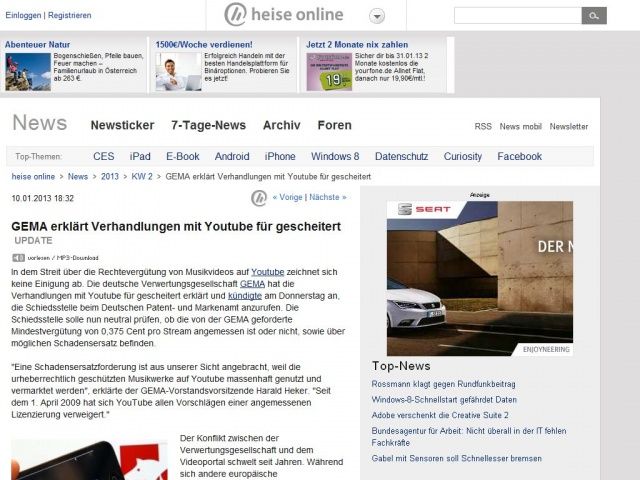Click the vorlesen / MP3-Download link
This screenshot has height=480, width=640.
point(63,258)
